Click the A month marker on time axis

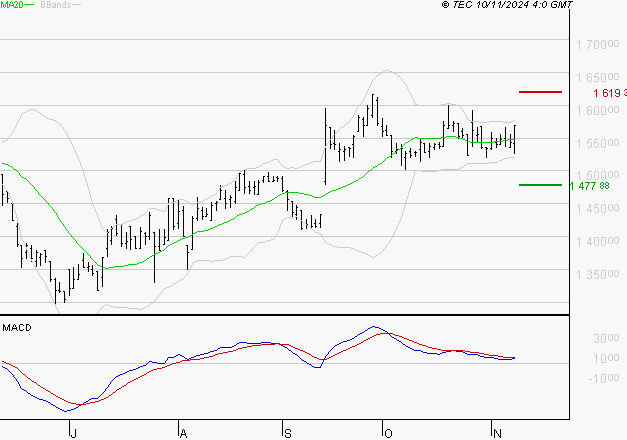click(x=183, y=433)
